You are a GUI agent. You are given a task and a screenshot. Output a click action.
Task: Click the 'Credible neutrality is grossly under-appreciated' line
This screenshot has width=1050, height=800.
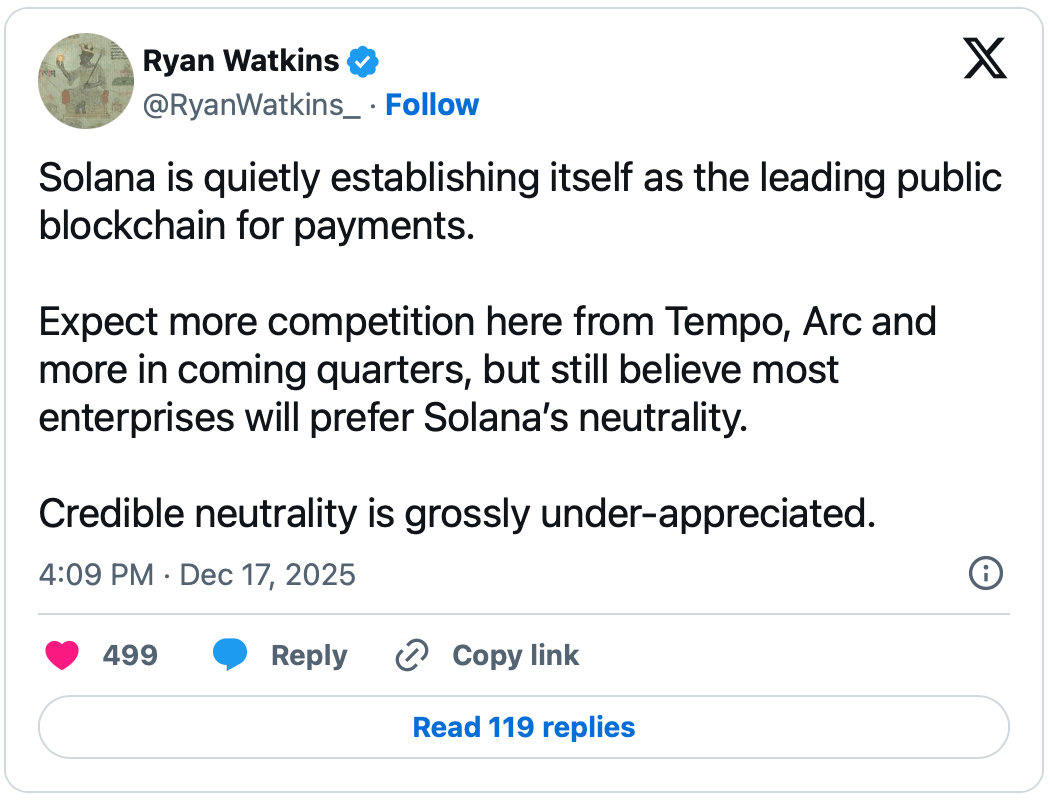(x=457, y=513)
